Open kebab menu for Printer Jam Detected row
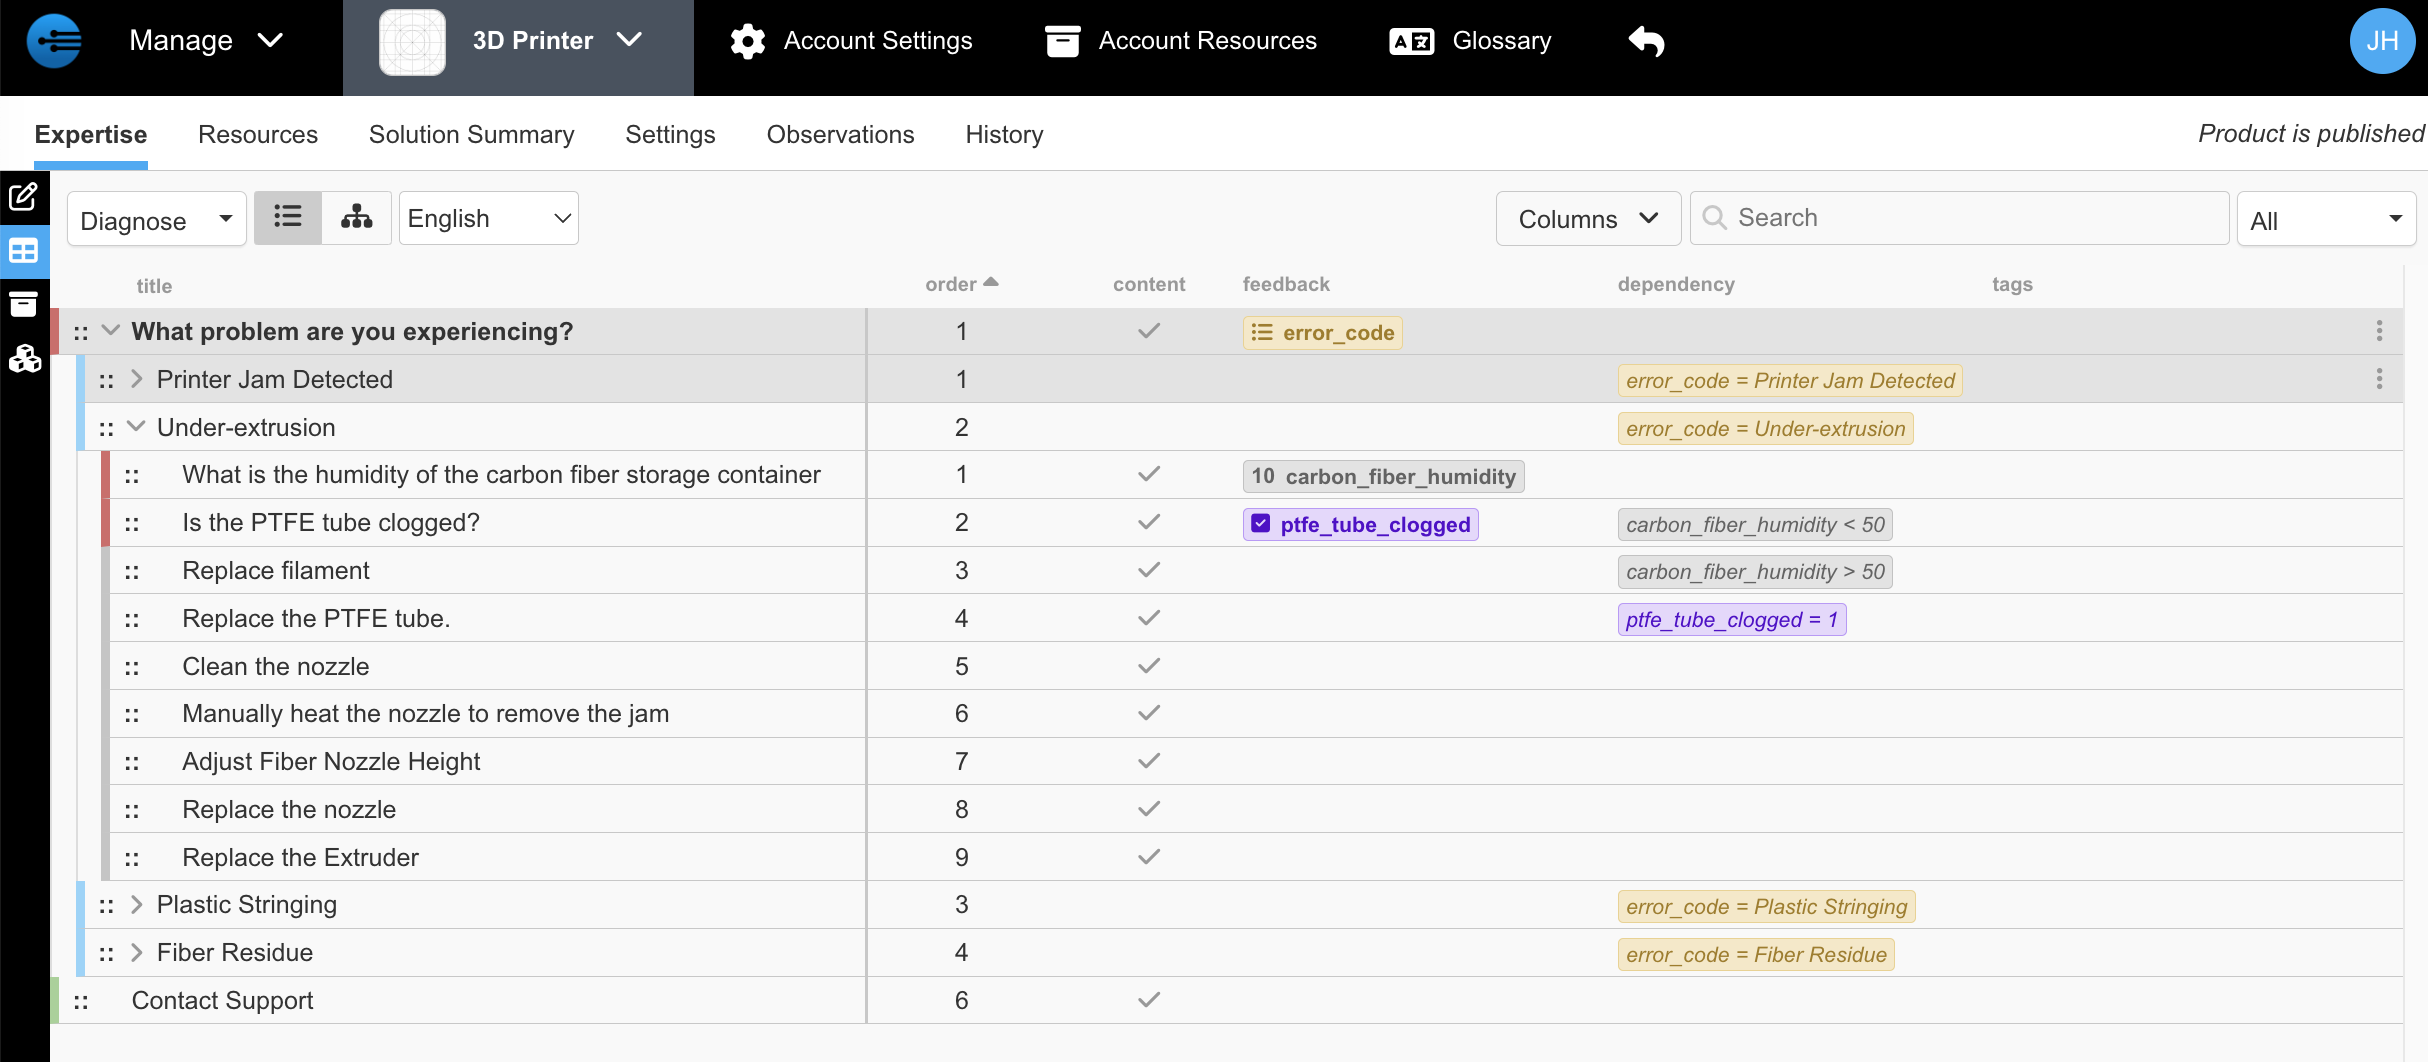This screenshot has width=2428, height=1062. pos(2379,379)
